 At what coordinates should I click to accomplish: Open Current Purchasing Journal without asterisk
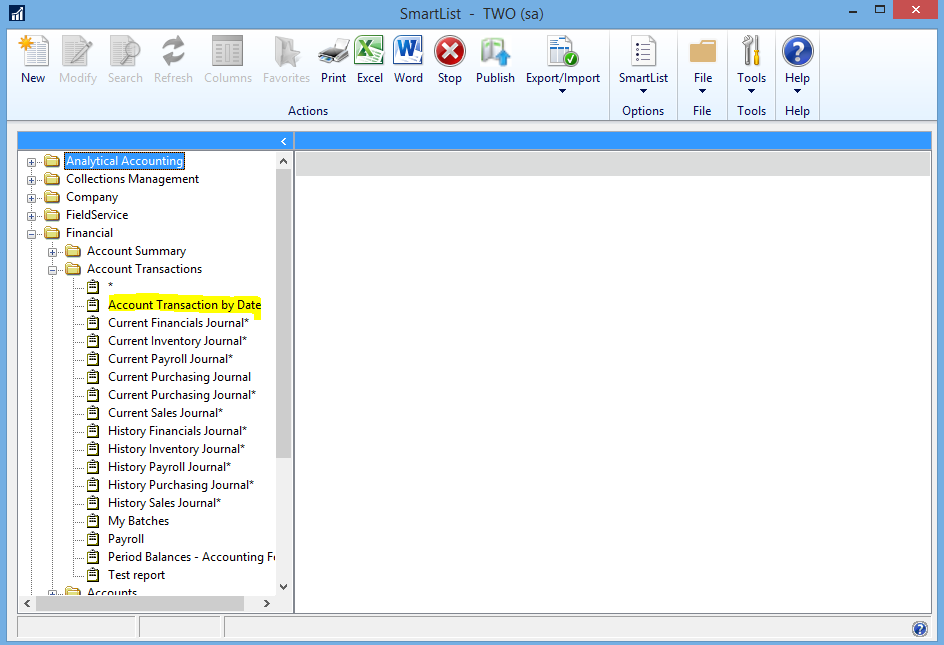[179, 377]
